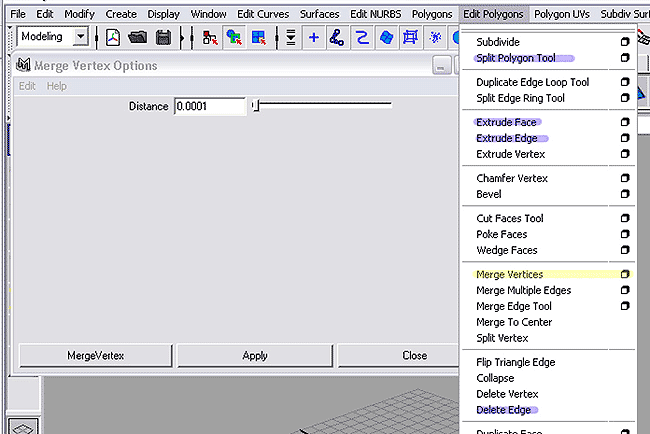Open the Modeling menu set dropdown
The image size is (650, 434).
[x=81, y=37]
